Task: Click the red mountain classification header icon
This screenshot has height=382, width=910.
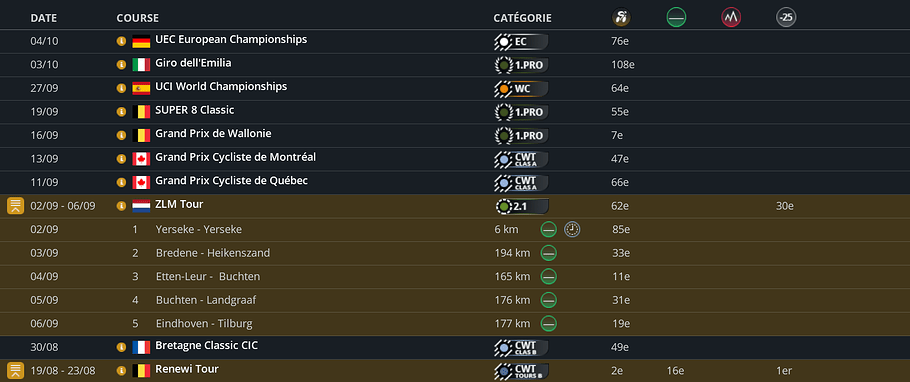Action: 731,17
